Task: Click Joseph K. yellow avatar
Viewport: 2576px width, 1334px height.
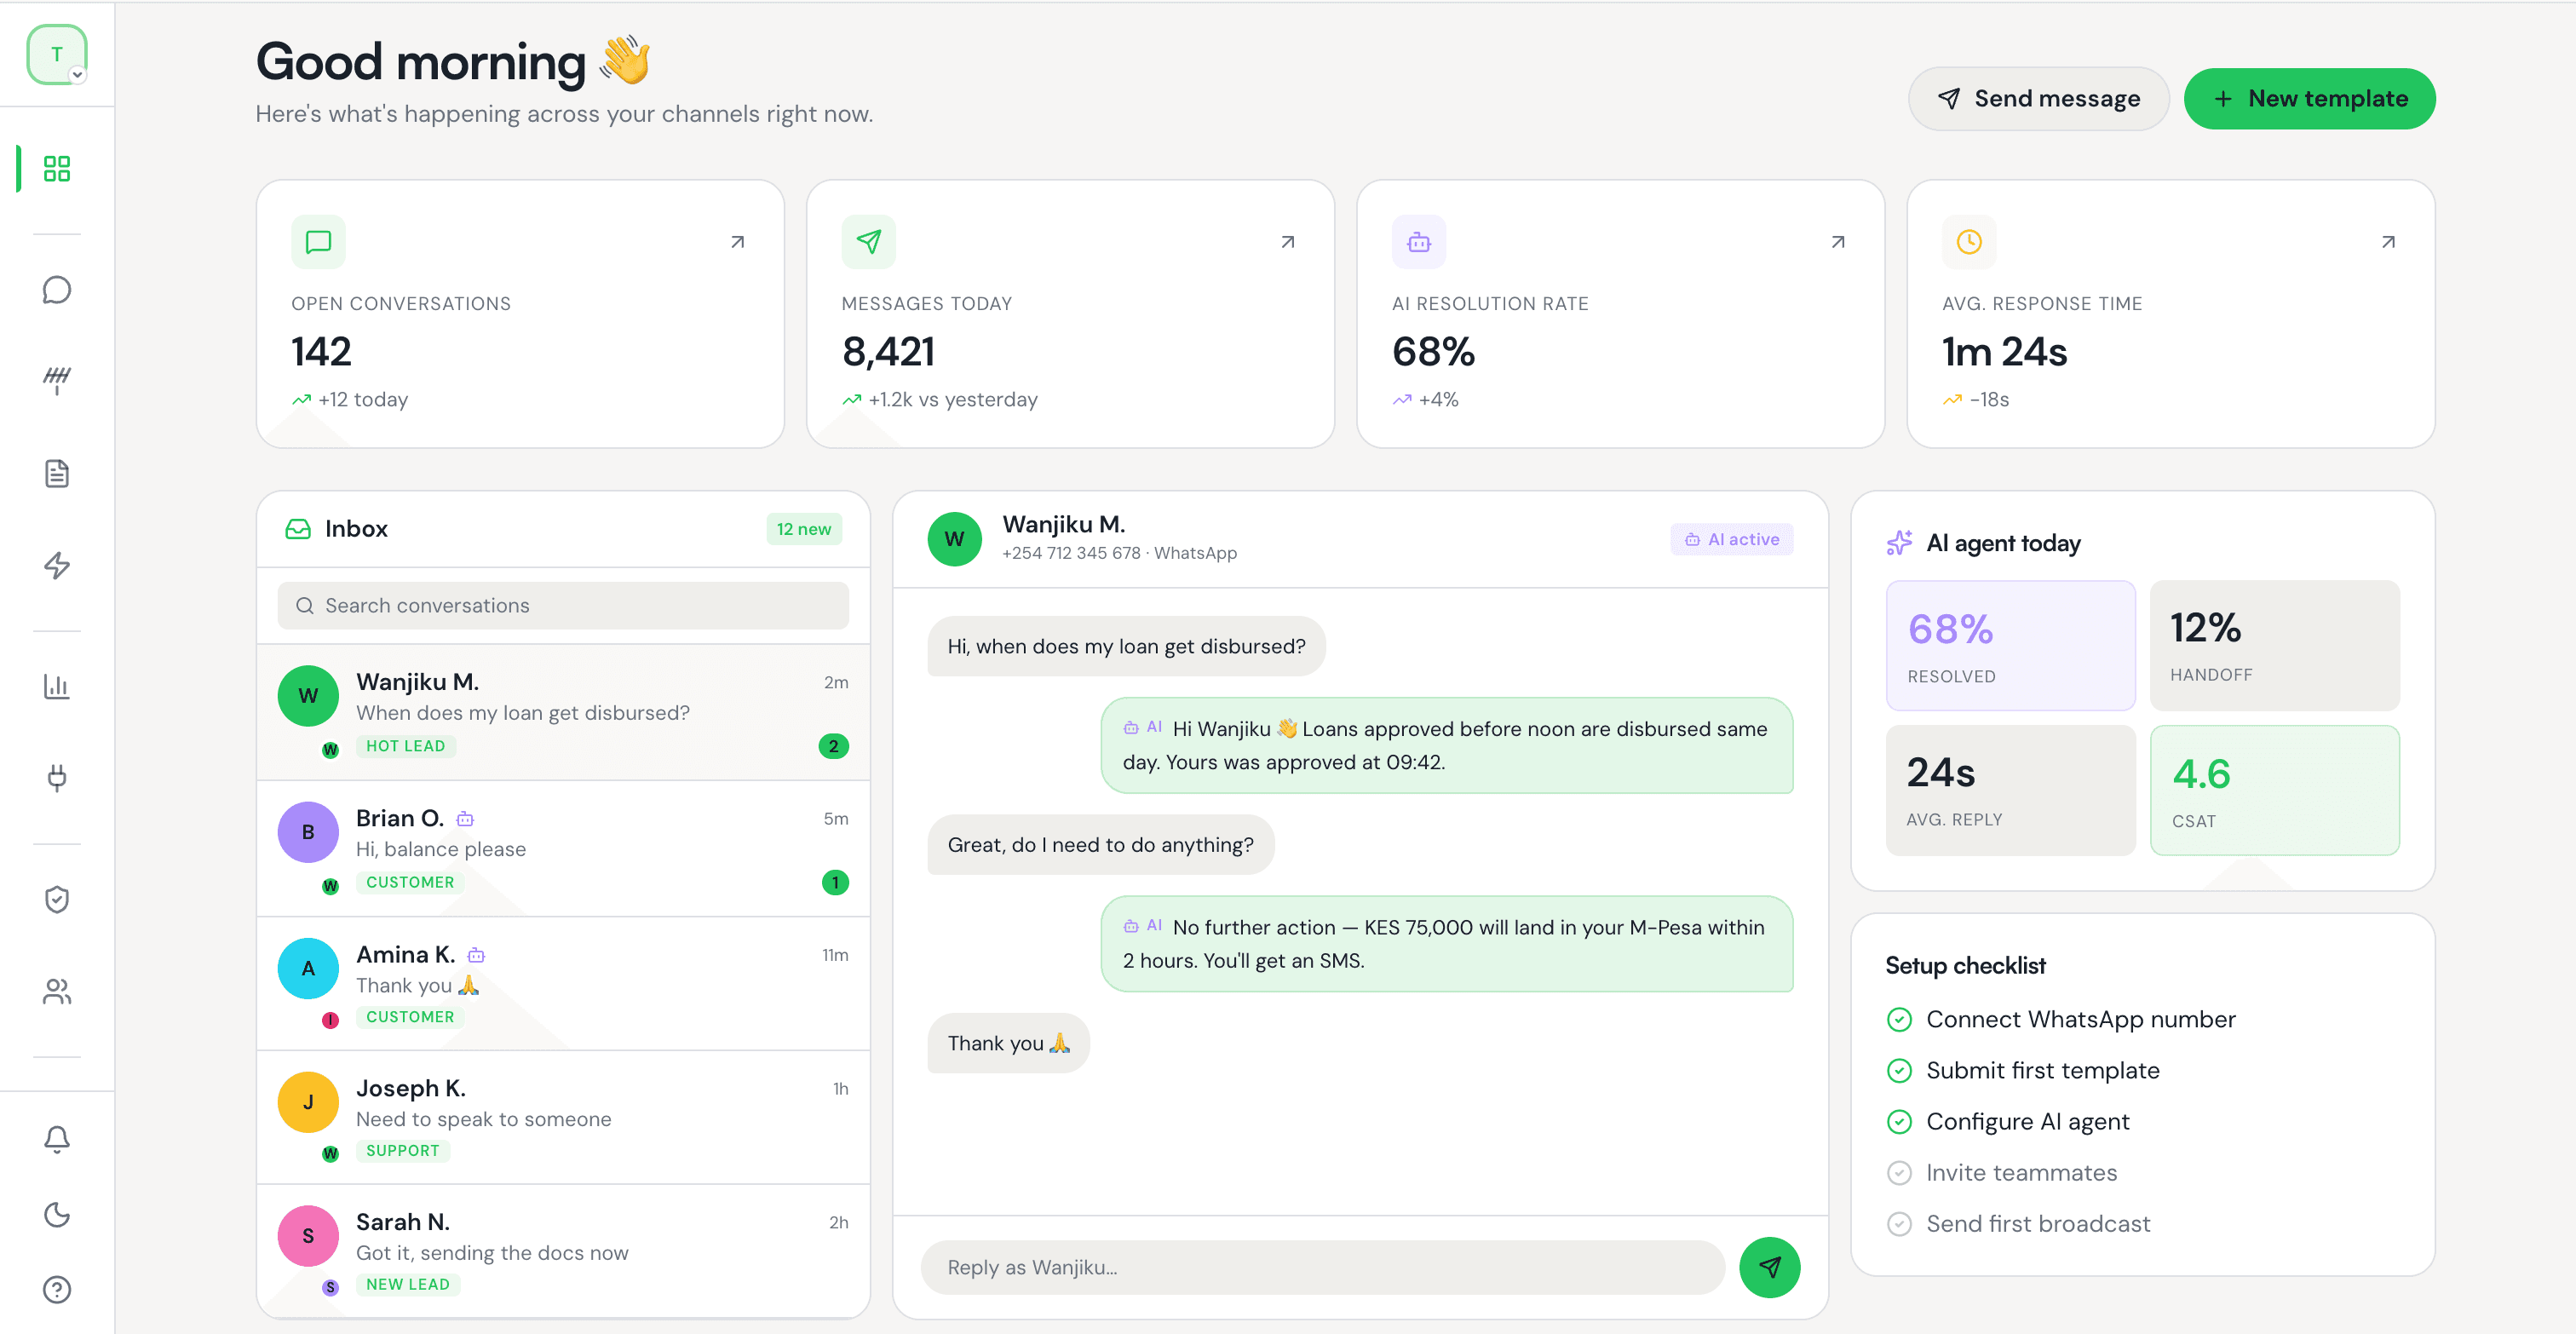Action: (x=308, y=1102)
